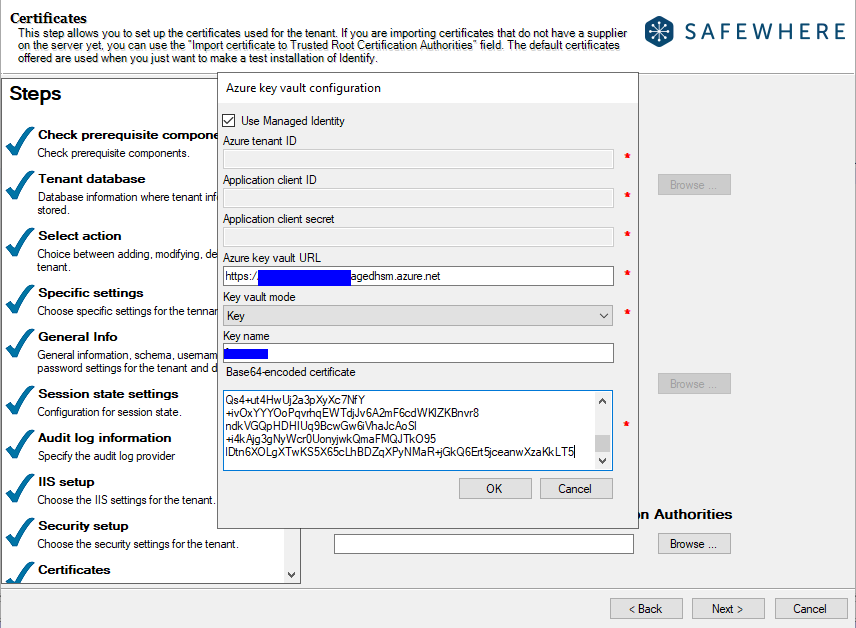Click checkmark icon beside Select action step
The height and width of the screenshot is (628, 856).
point(20,243)
